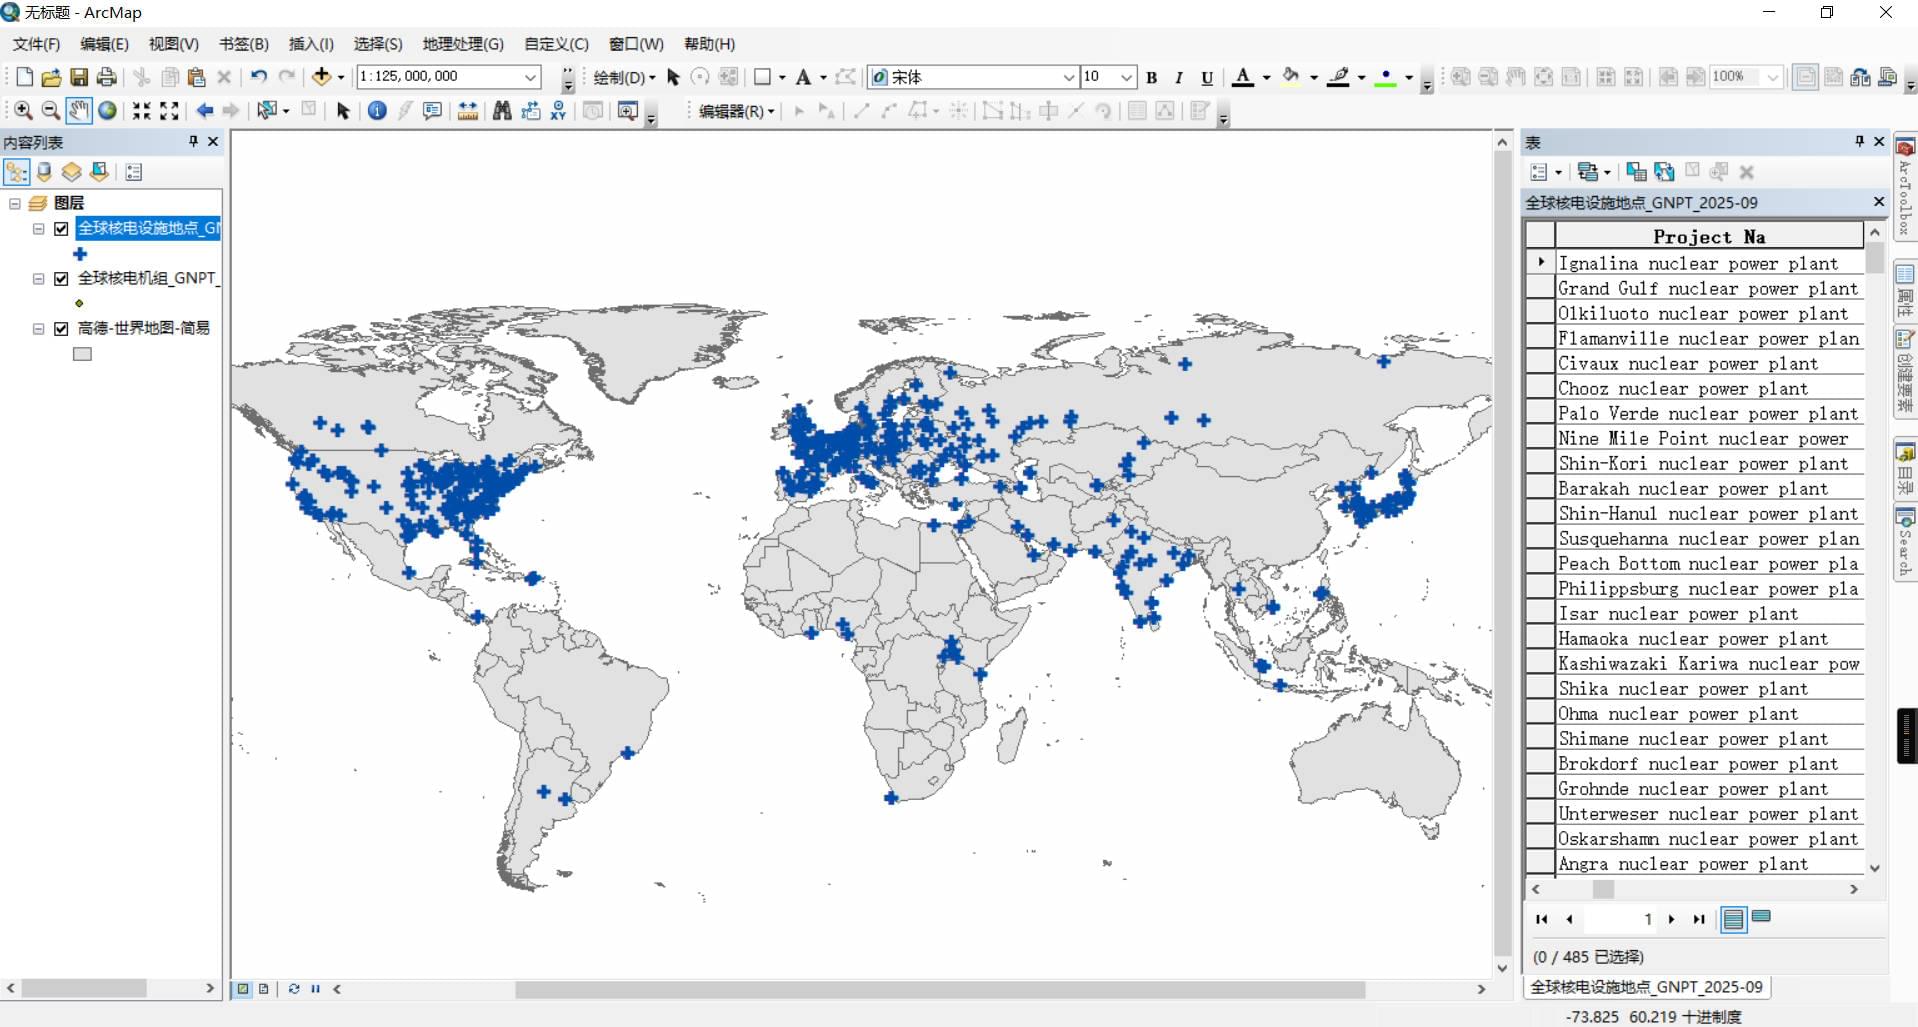Switch to List By Source view
The height and width of the screenshot is (1027, 1918).
point(44,172)
